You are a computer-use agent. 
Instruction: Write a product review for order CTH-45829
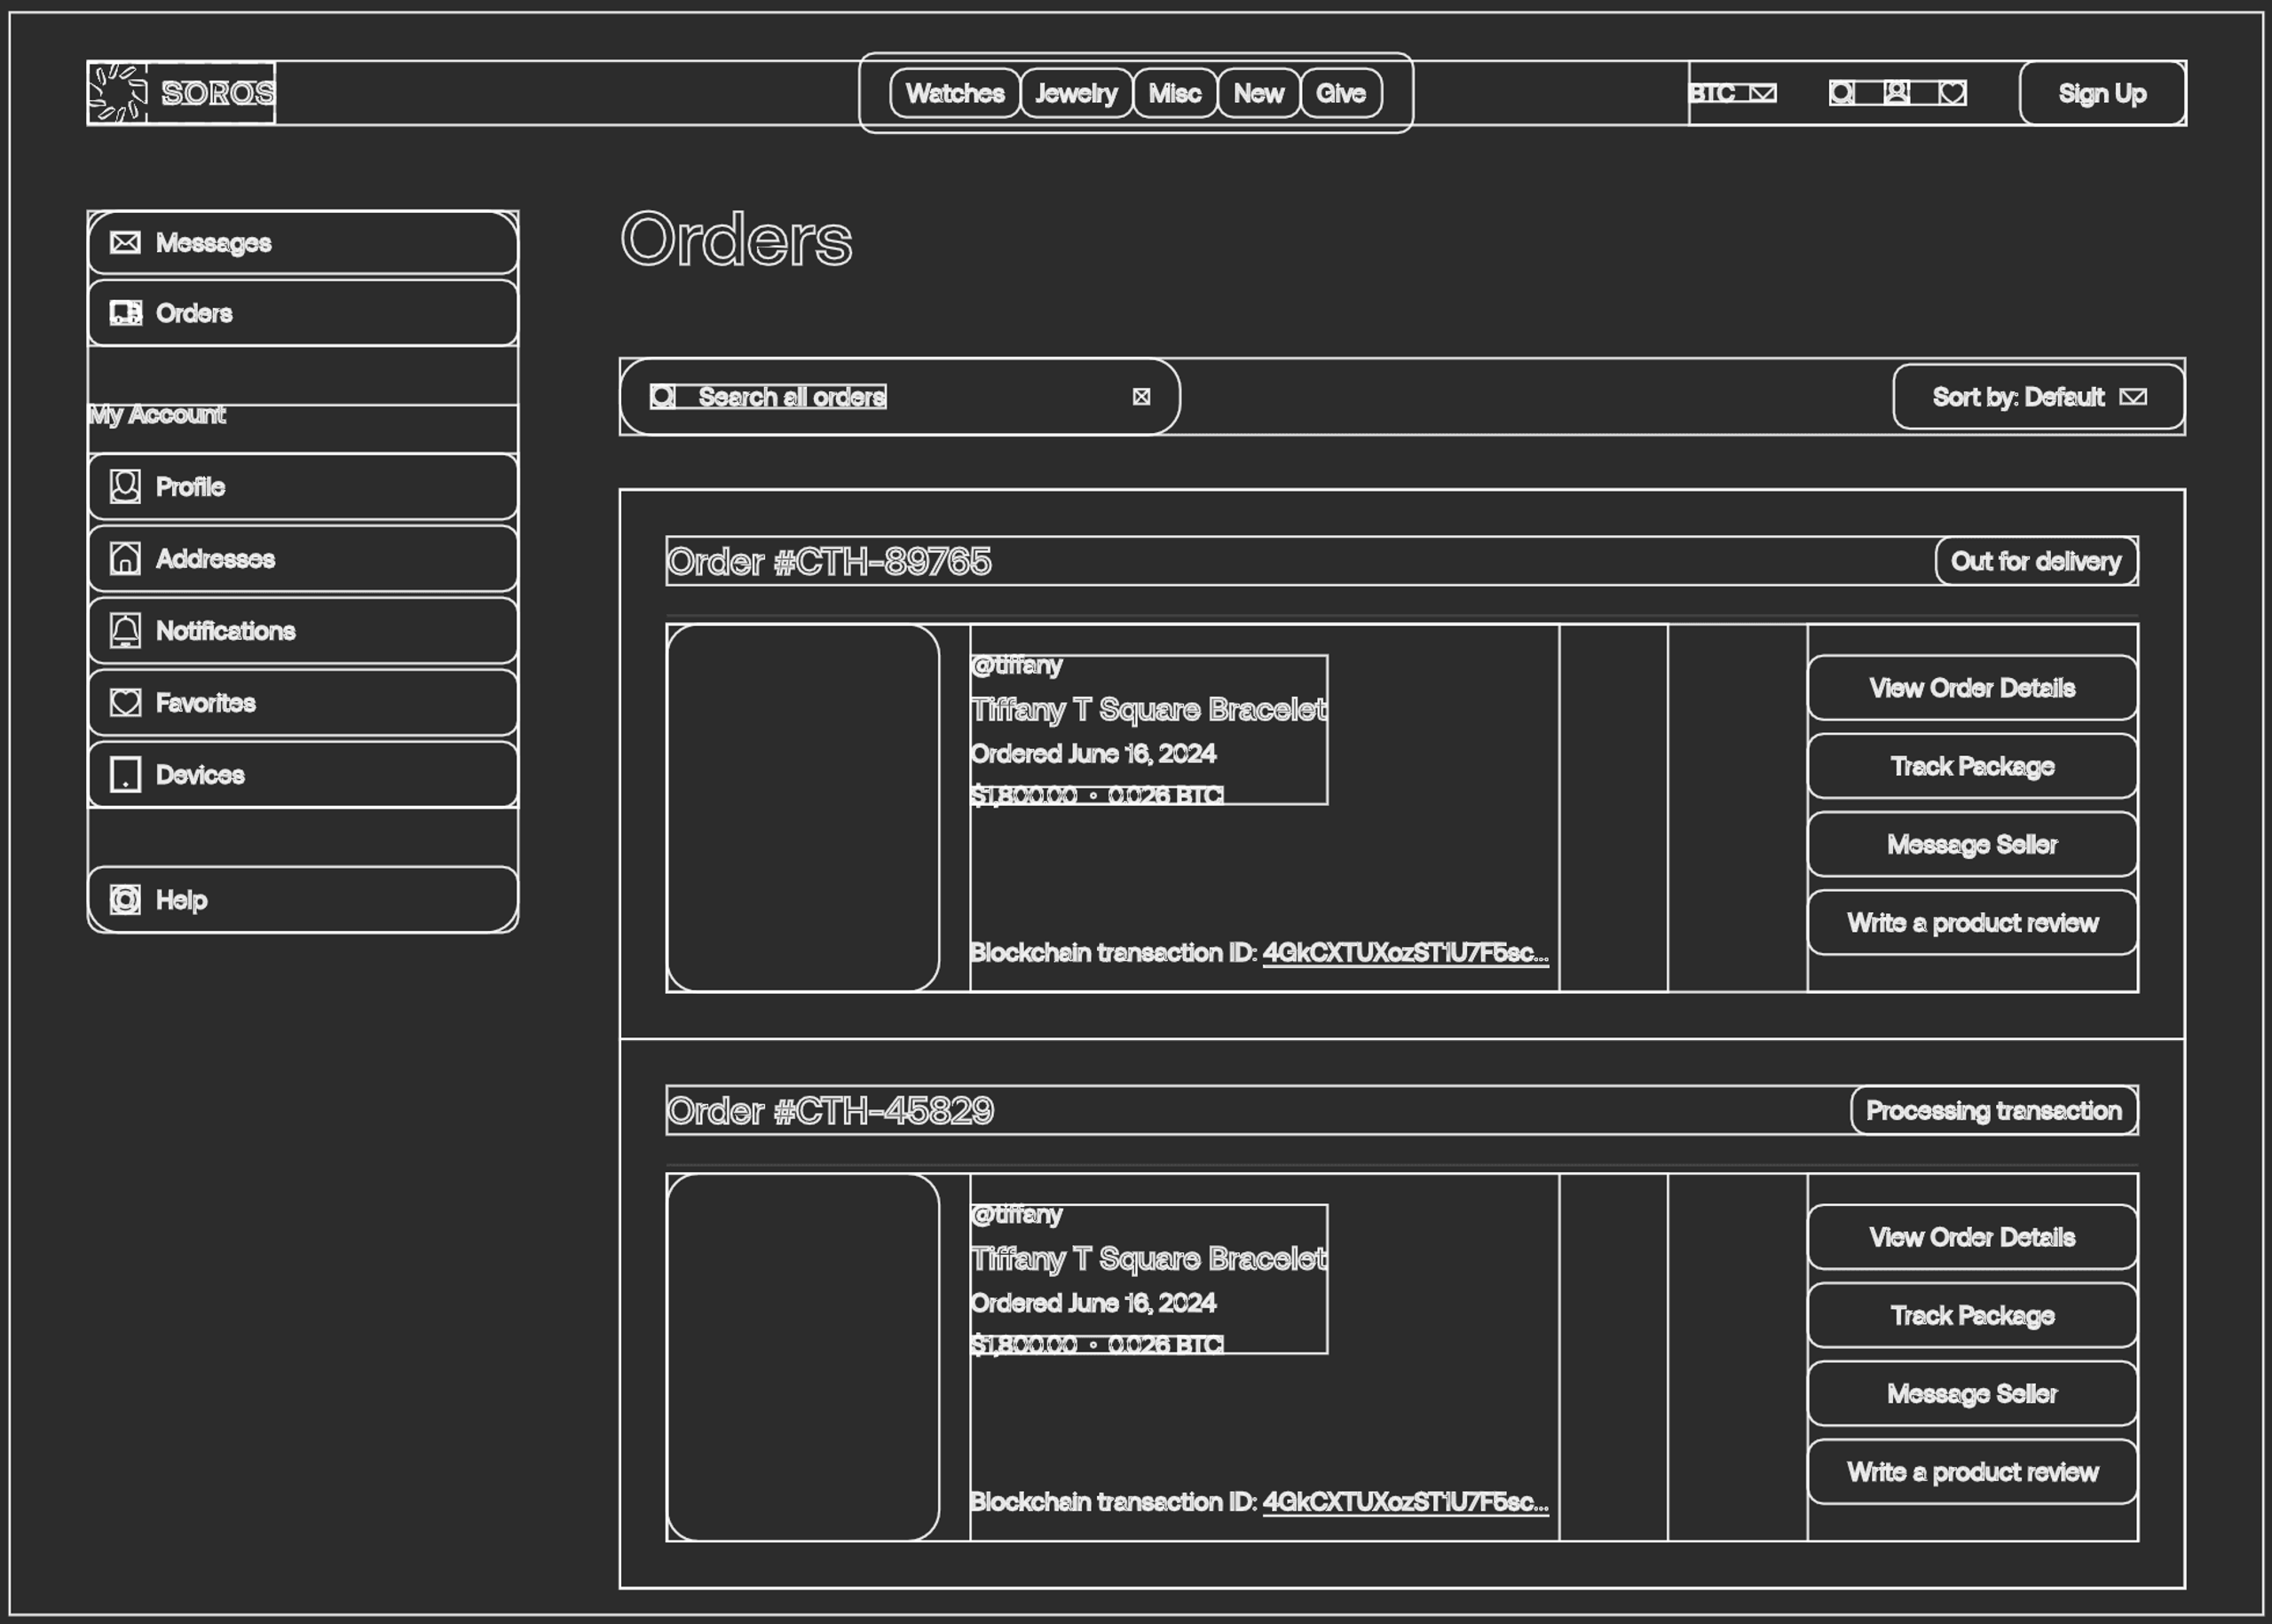[x=1973, y=1472]
